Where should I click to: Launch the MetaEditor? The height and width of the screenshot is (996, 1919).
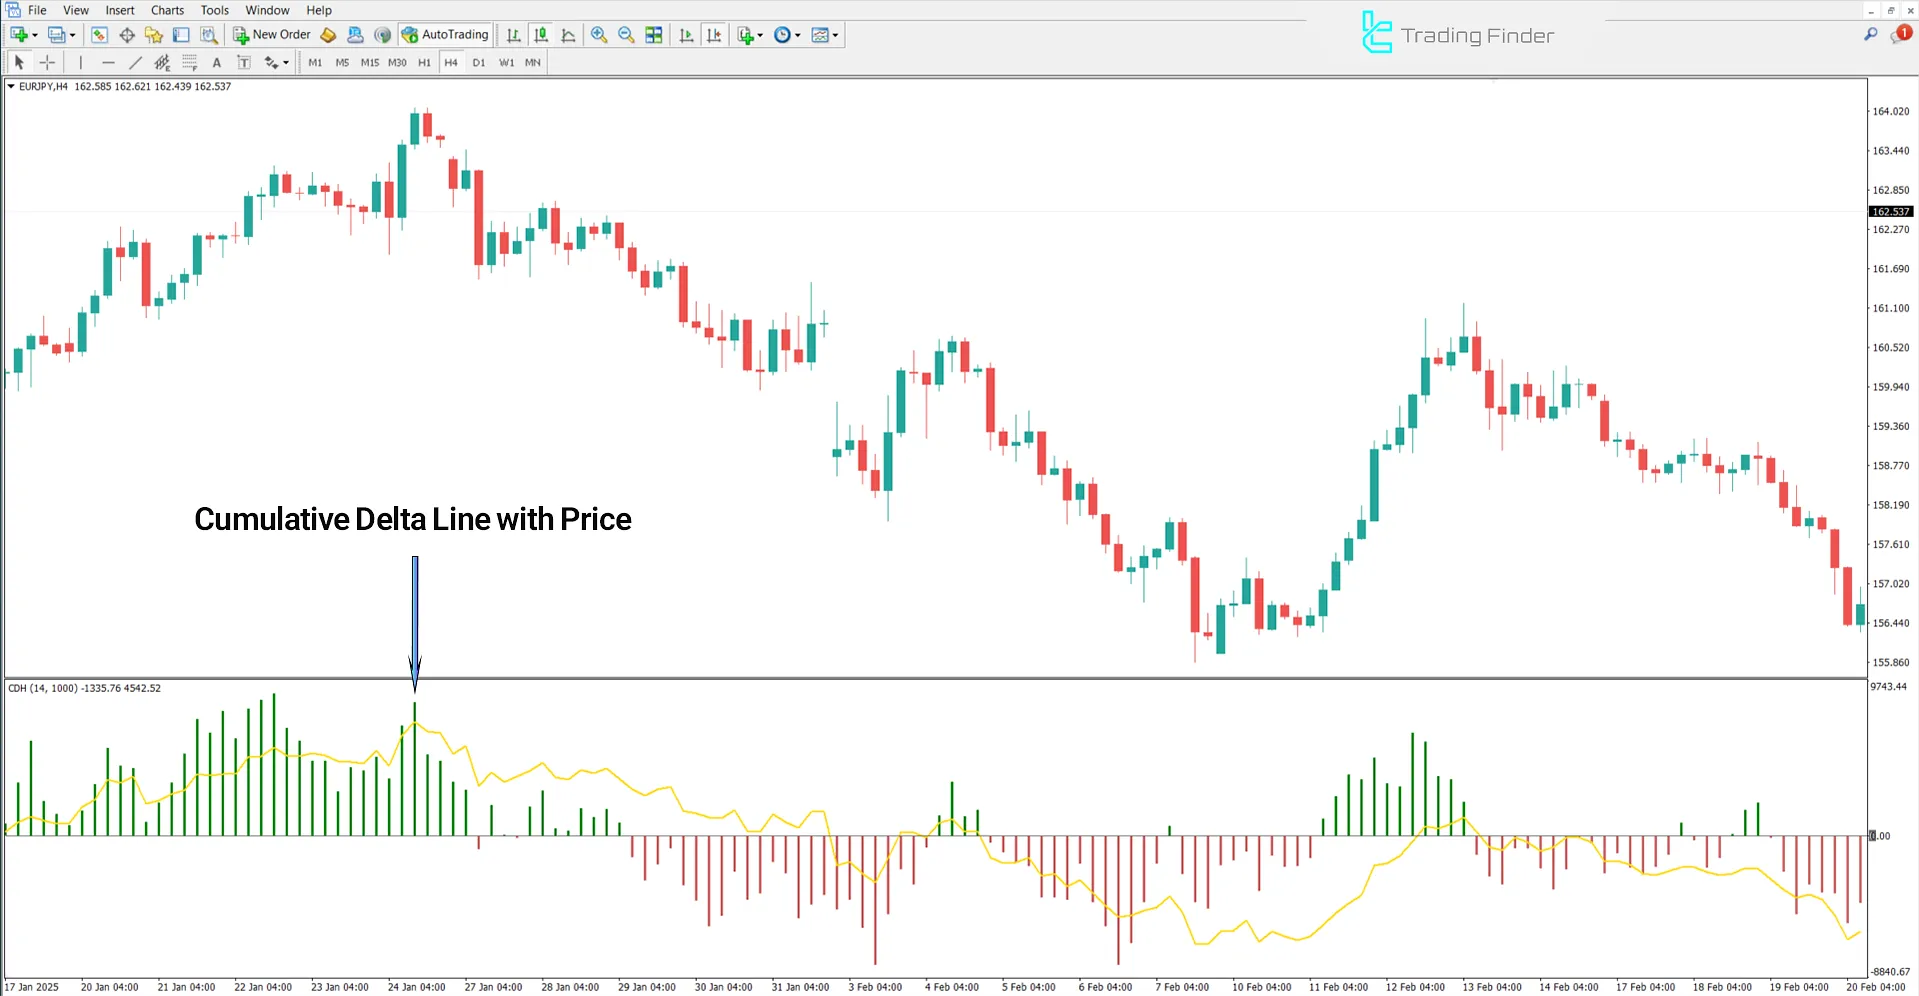click(x=328, y=34)
